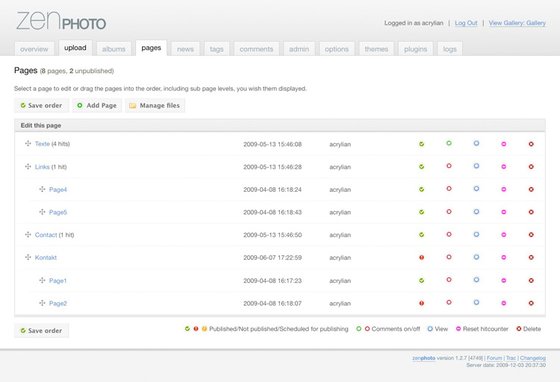The image size is (560, 382).
Task: View the Links page via blue icon
Action: [476, 166]
